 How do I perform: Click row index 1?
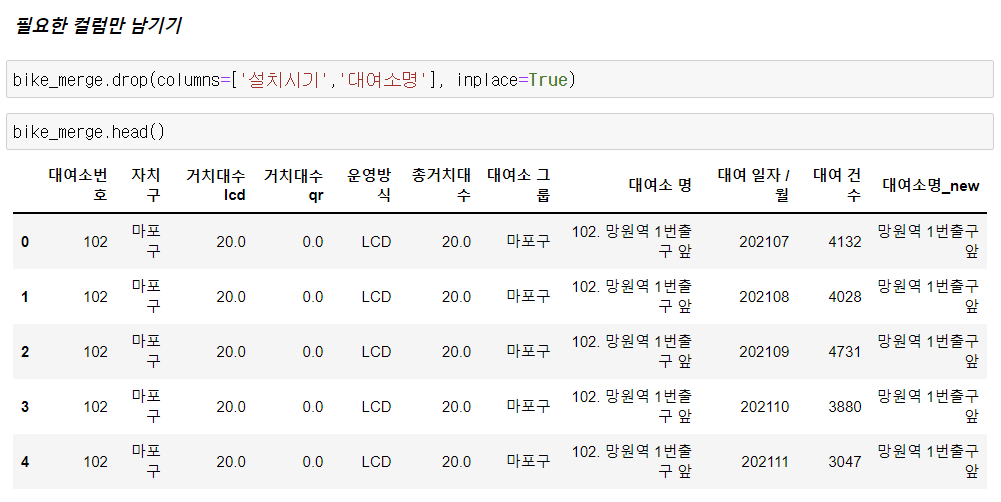point(25,296)
